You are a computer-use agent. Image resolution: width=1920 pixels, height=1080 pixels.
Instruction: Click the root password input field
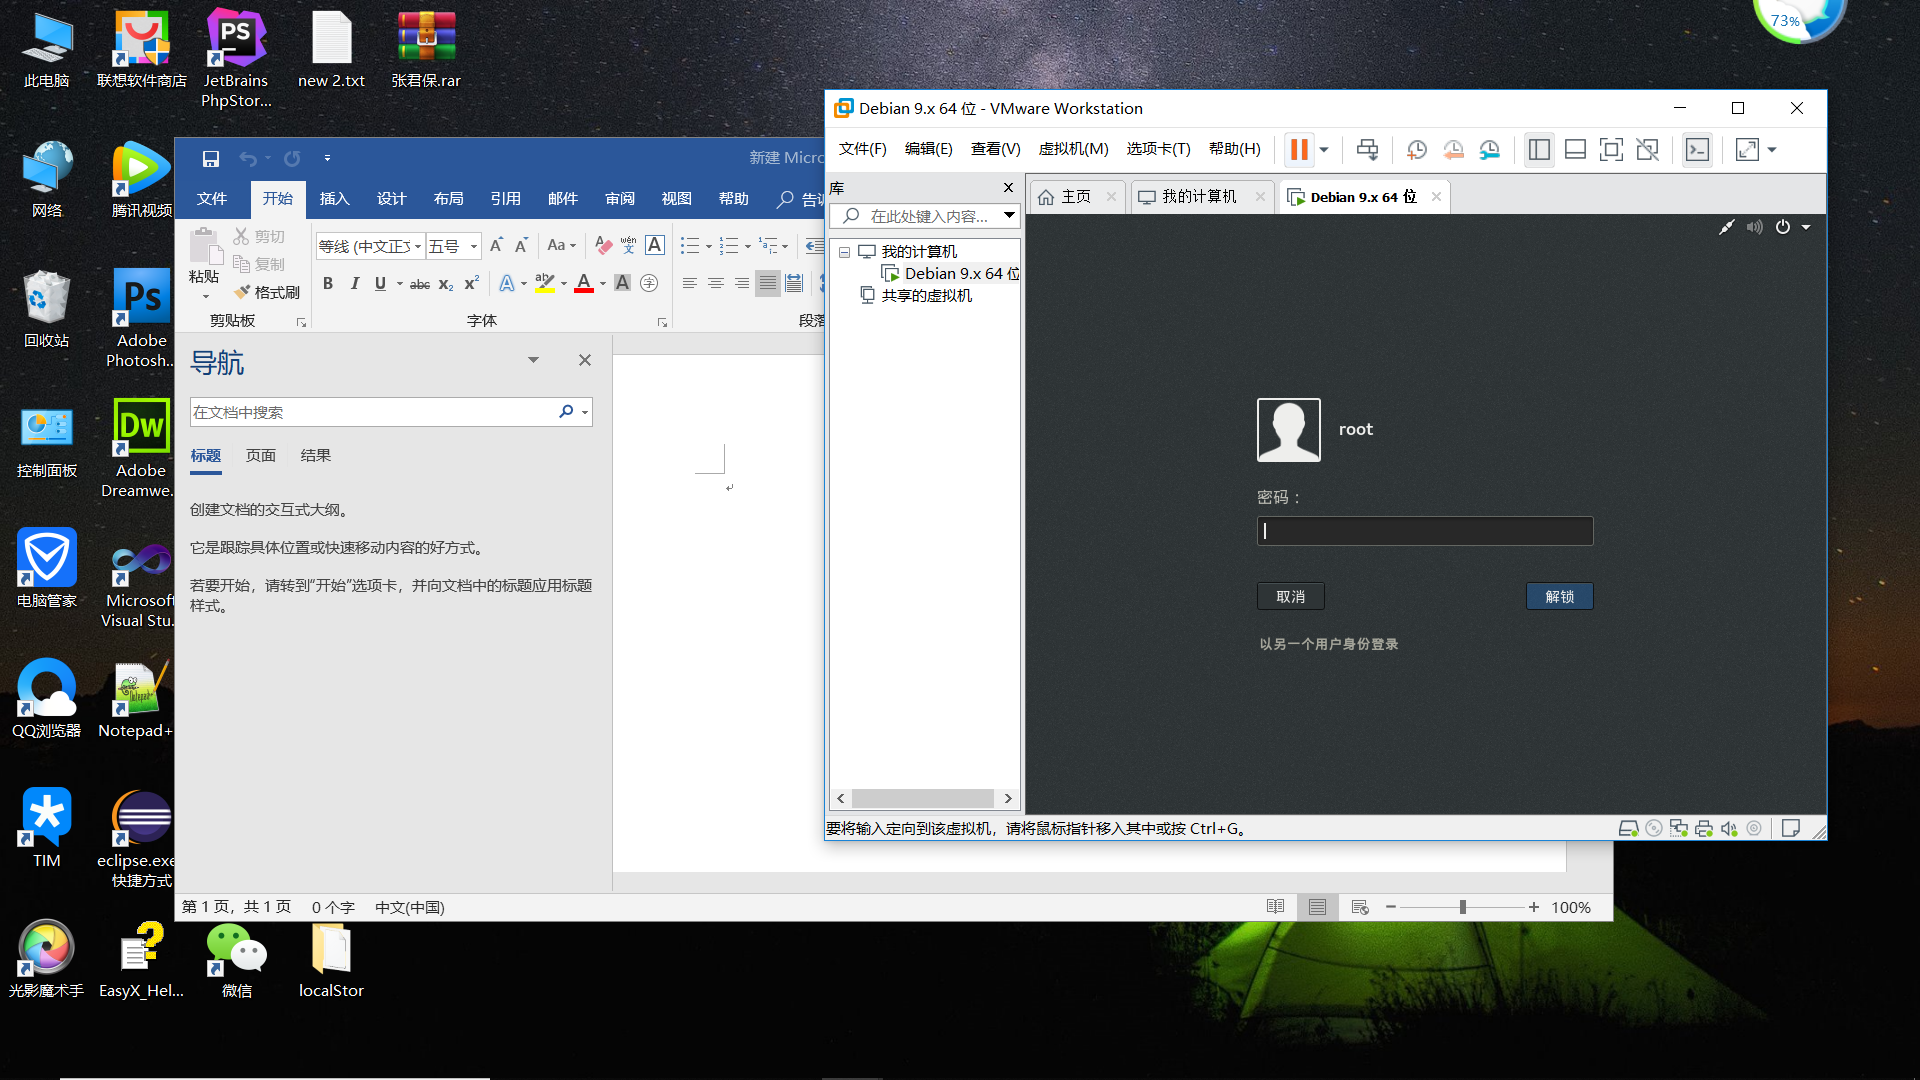[x=1424, y=531]
